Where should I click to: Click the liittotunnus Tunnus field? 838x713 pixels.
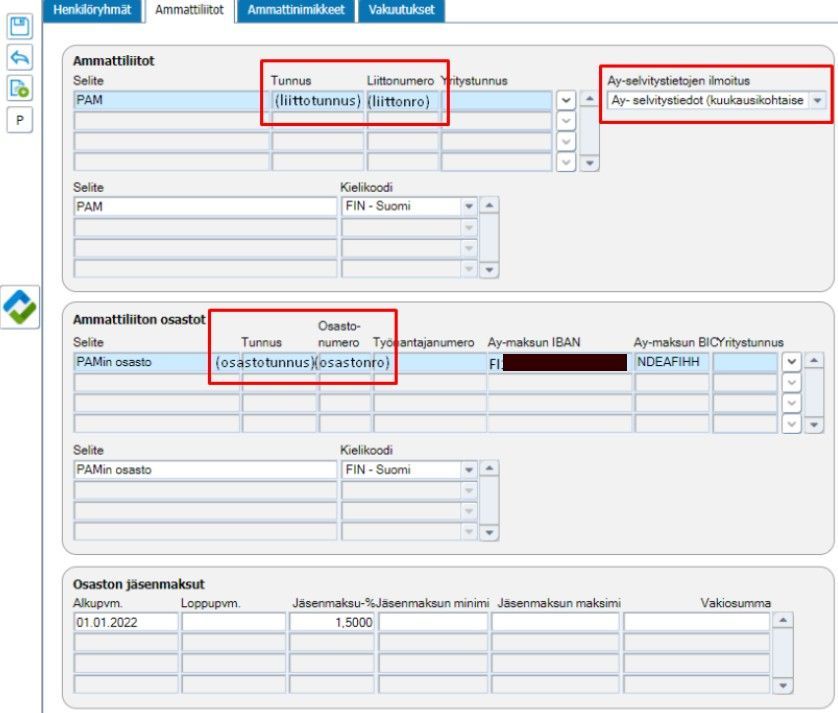pyautogui.click(x=317, y=100)
